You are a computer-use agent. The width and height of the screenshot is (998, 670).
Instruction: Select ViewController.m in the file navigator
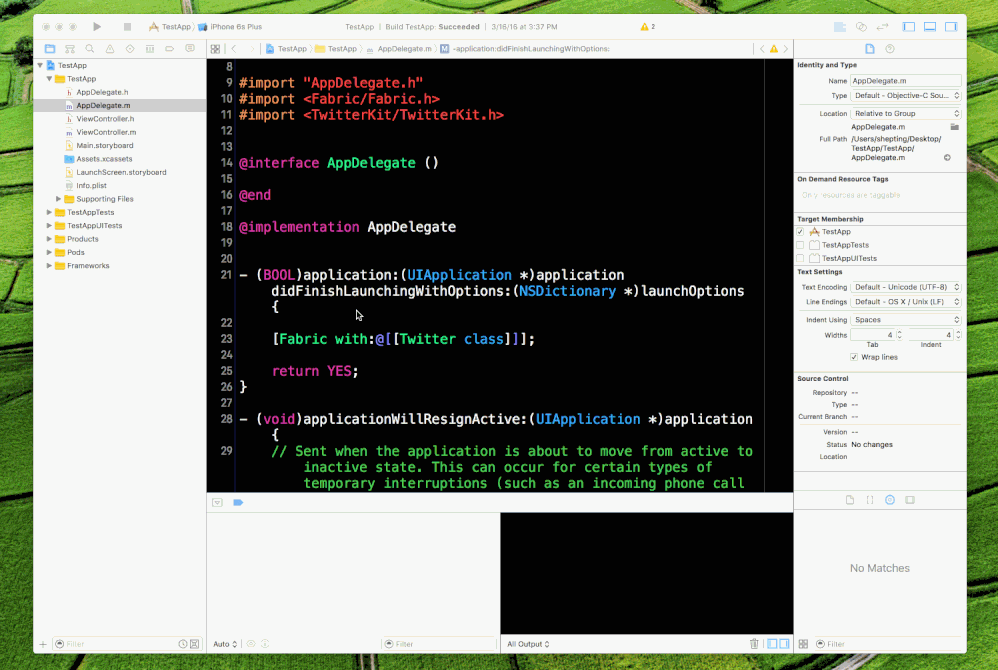click(x=106, y=132)
